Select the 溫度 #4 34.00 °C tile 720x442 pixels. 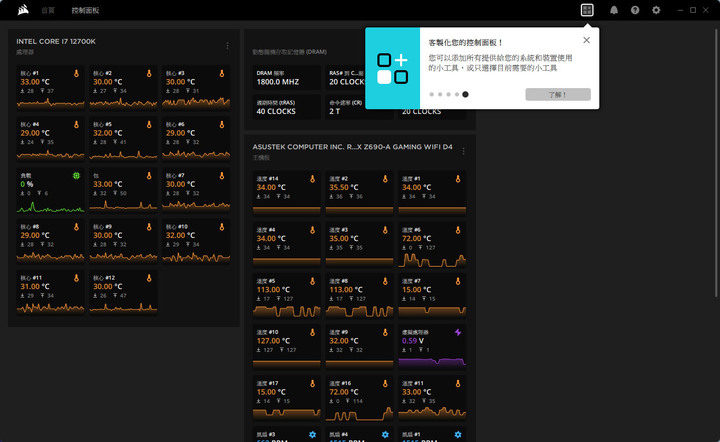pos(287,244)
